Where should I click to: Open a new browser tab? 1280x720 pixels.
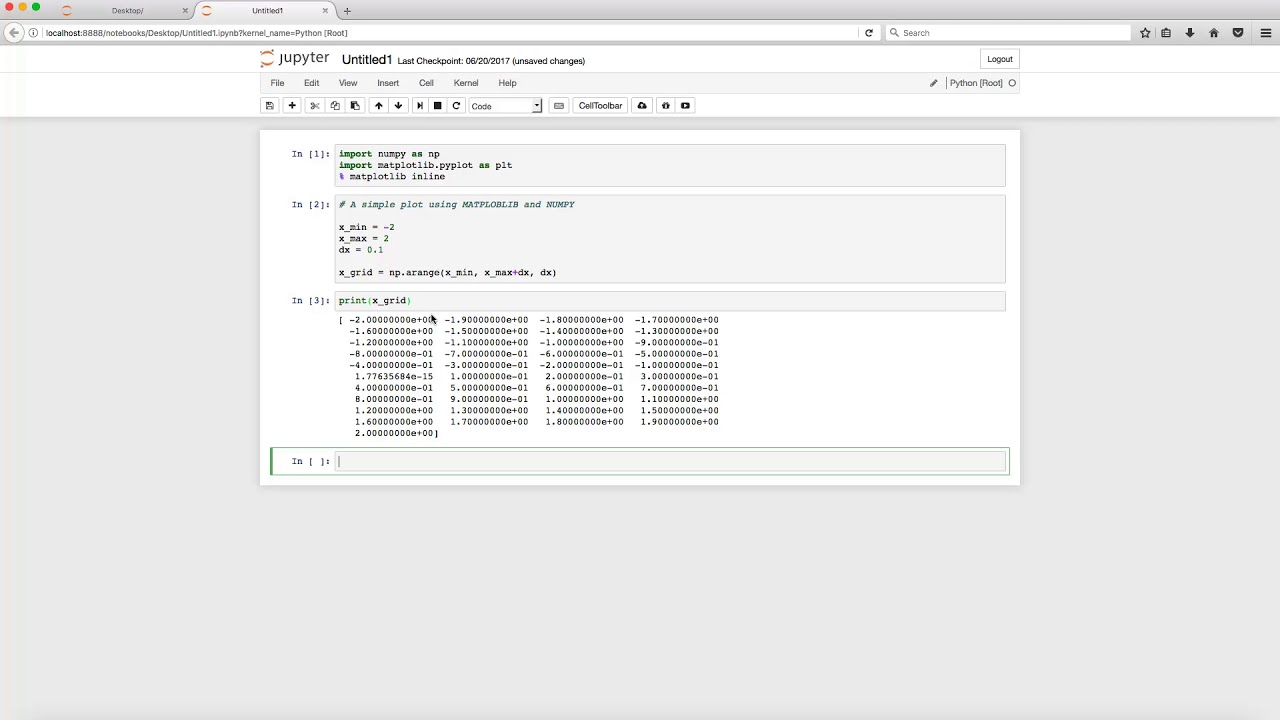tap(347, 11)
